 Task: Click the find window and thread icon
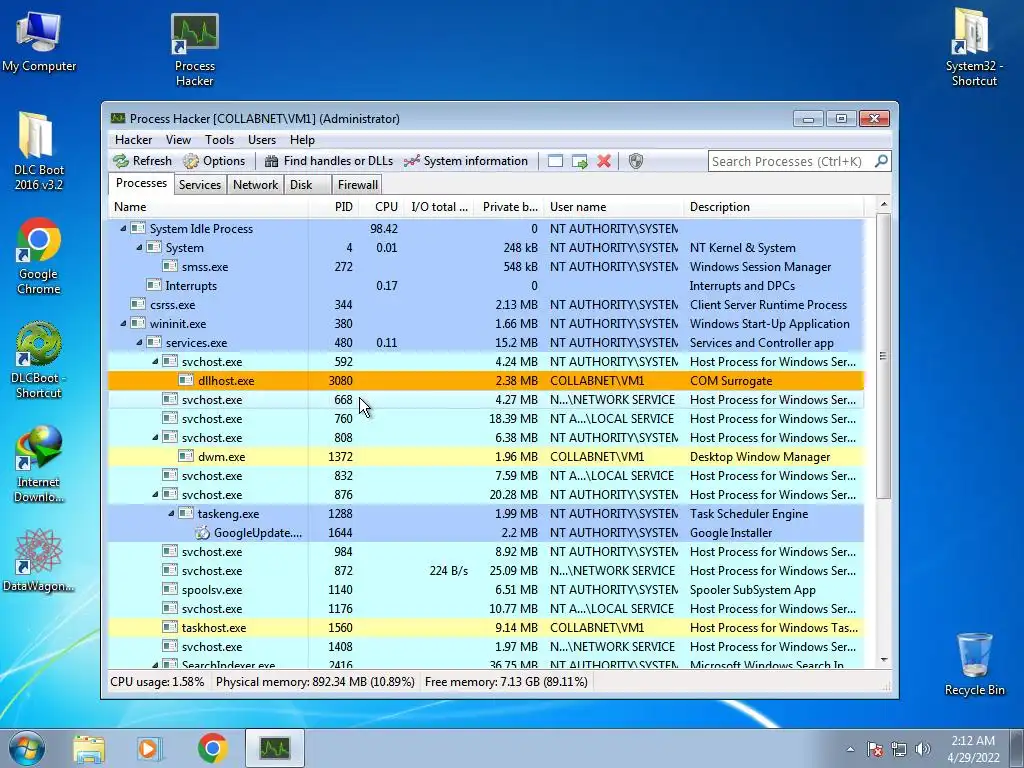579,161
